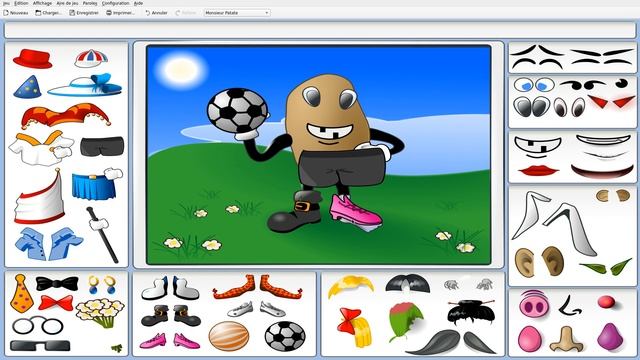
Task: Select the orange polka-dot necktie
Action: pos(21,294)
